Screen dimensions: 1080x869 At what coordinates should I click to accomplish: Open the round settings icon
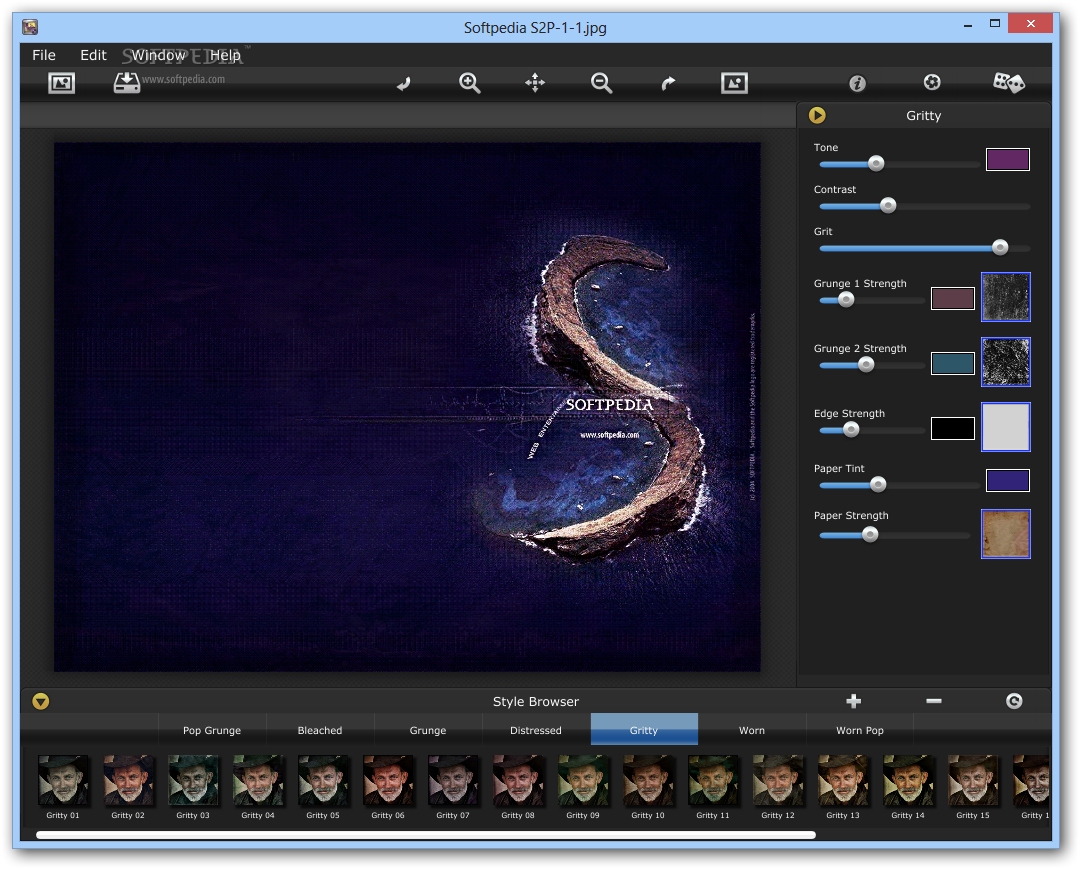932,83
